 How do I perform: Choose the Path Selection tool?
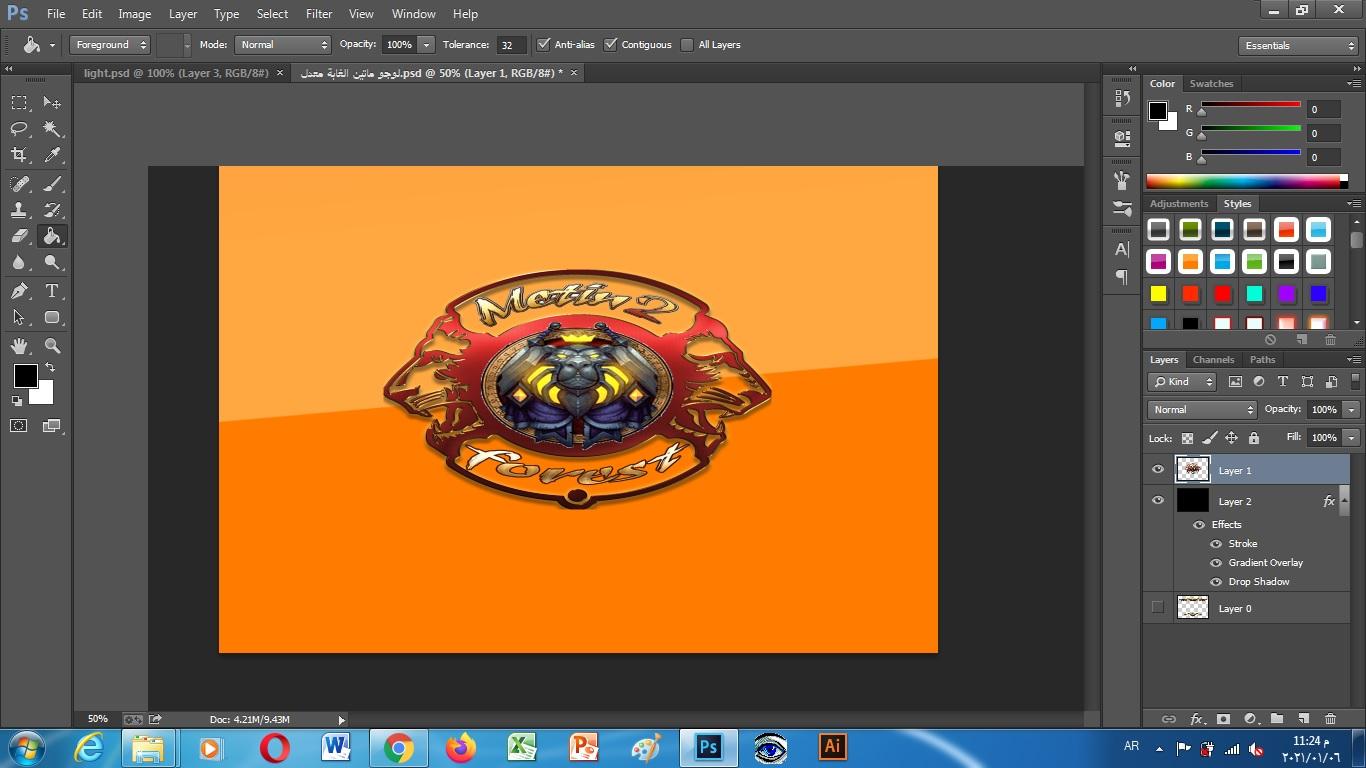coord(19,317)
